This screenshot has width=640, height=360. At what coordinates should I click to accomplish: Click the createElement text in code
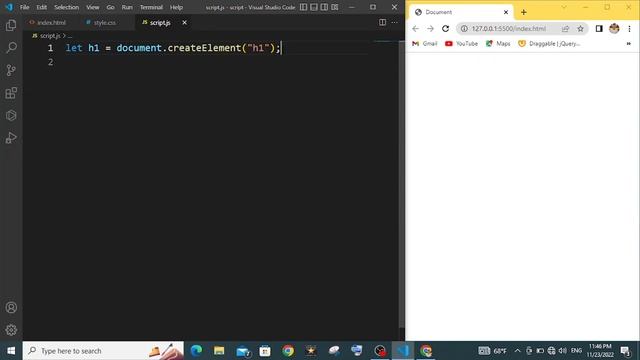[x=204, y=48]
